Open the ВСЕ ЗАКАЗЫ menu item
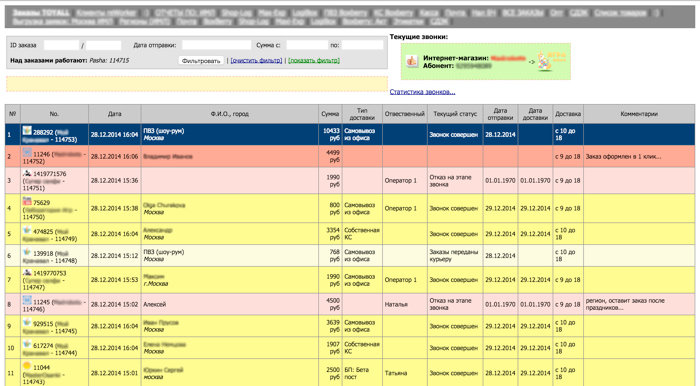700x386 pixels. tap(523, 12)
